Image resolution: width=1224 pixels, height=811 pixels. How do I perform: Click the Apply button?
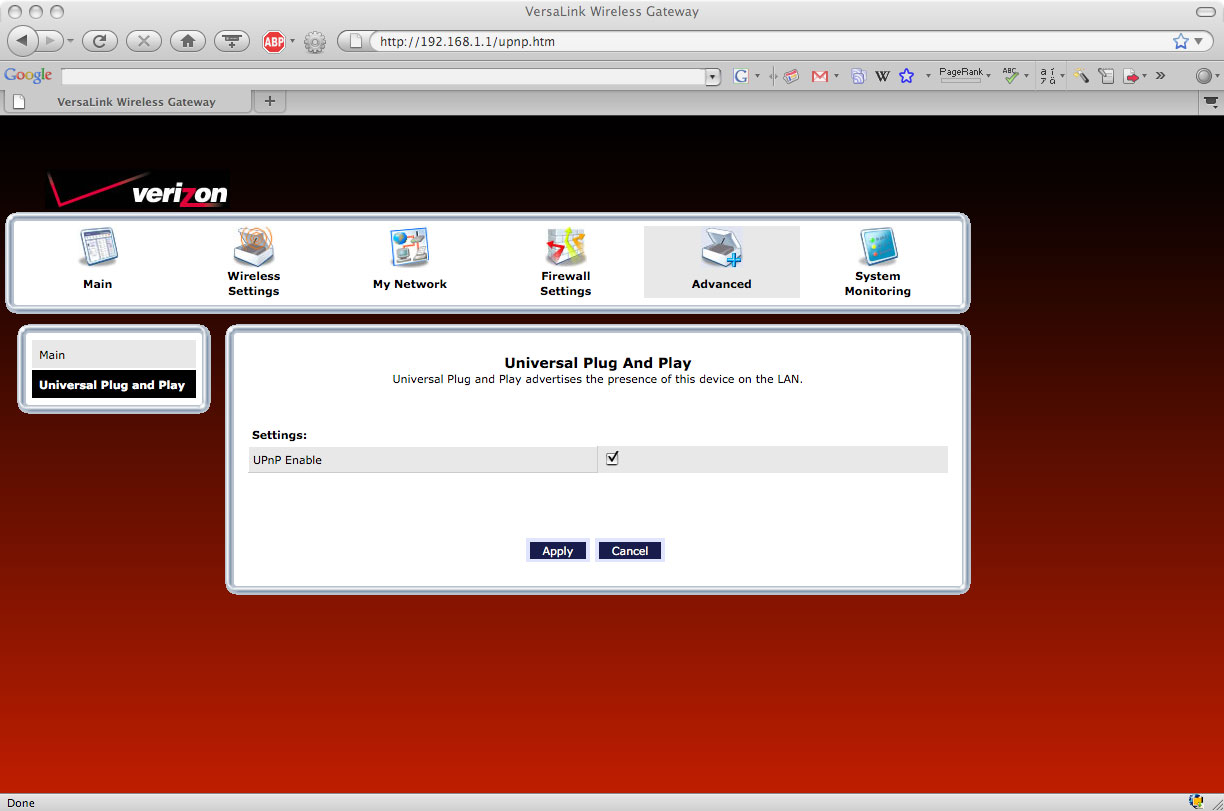[557, 551]
